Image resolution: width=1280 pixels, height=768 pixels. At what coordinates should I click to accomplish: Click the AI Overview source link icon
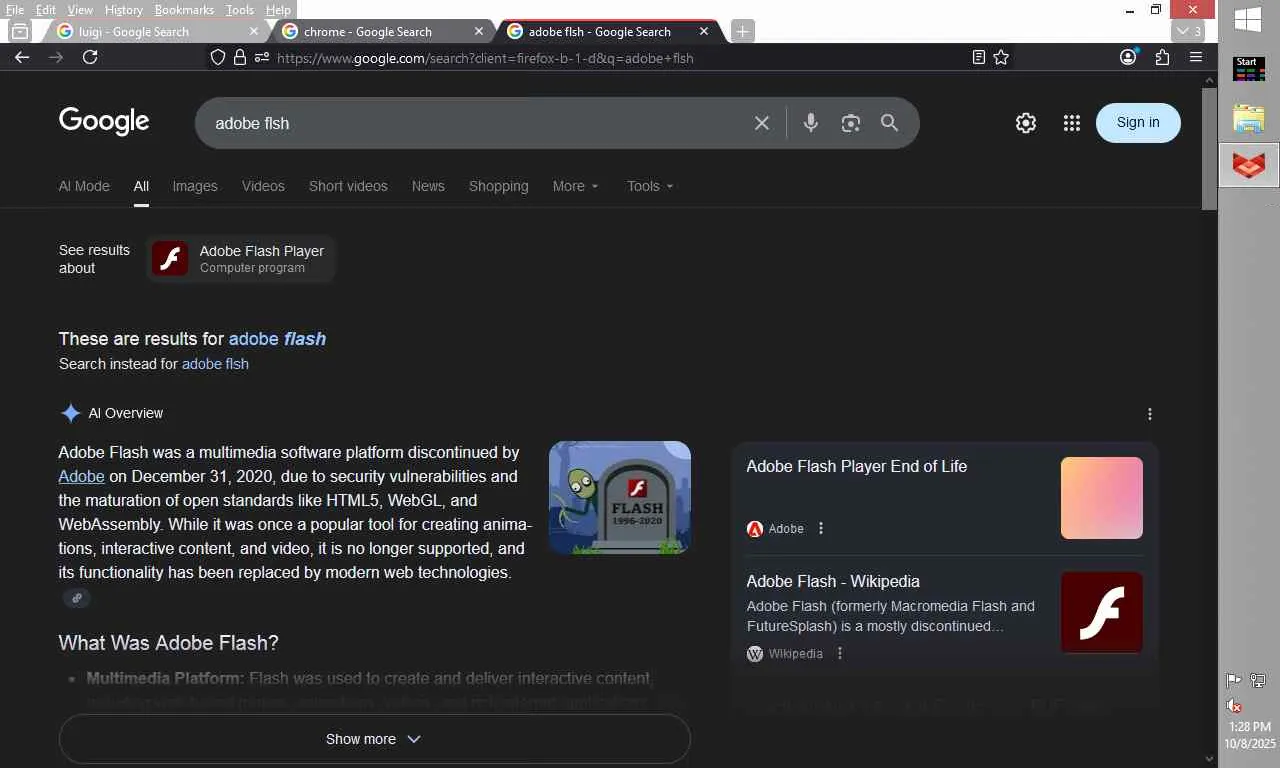(x=77, y=598)
